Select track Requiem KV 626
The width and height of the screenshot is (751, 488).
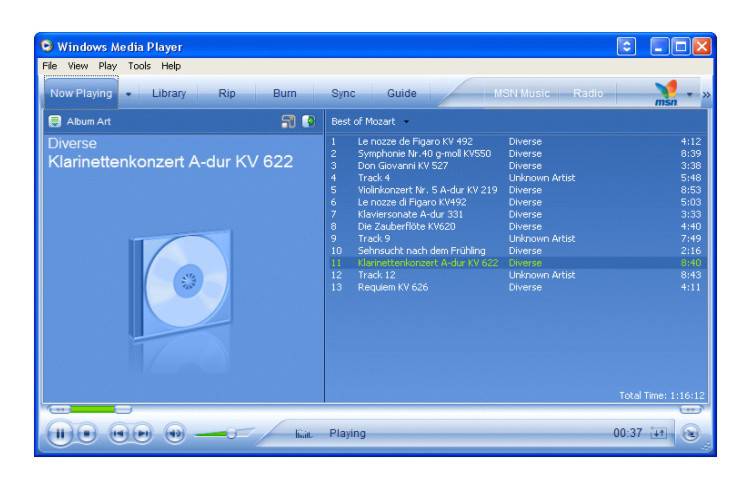(392, 287)
